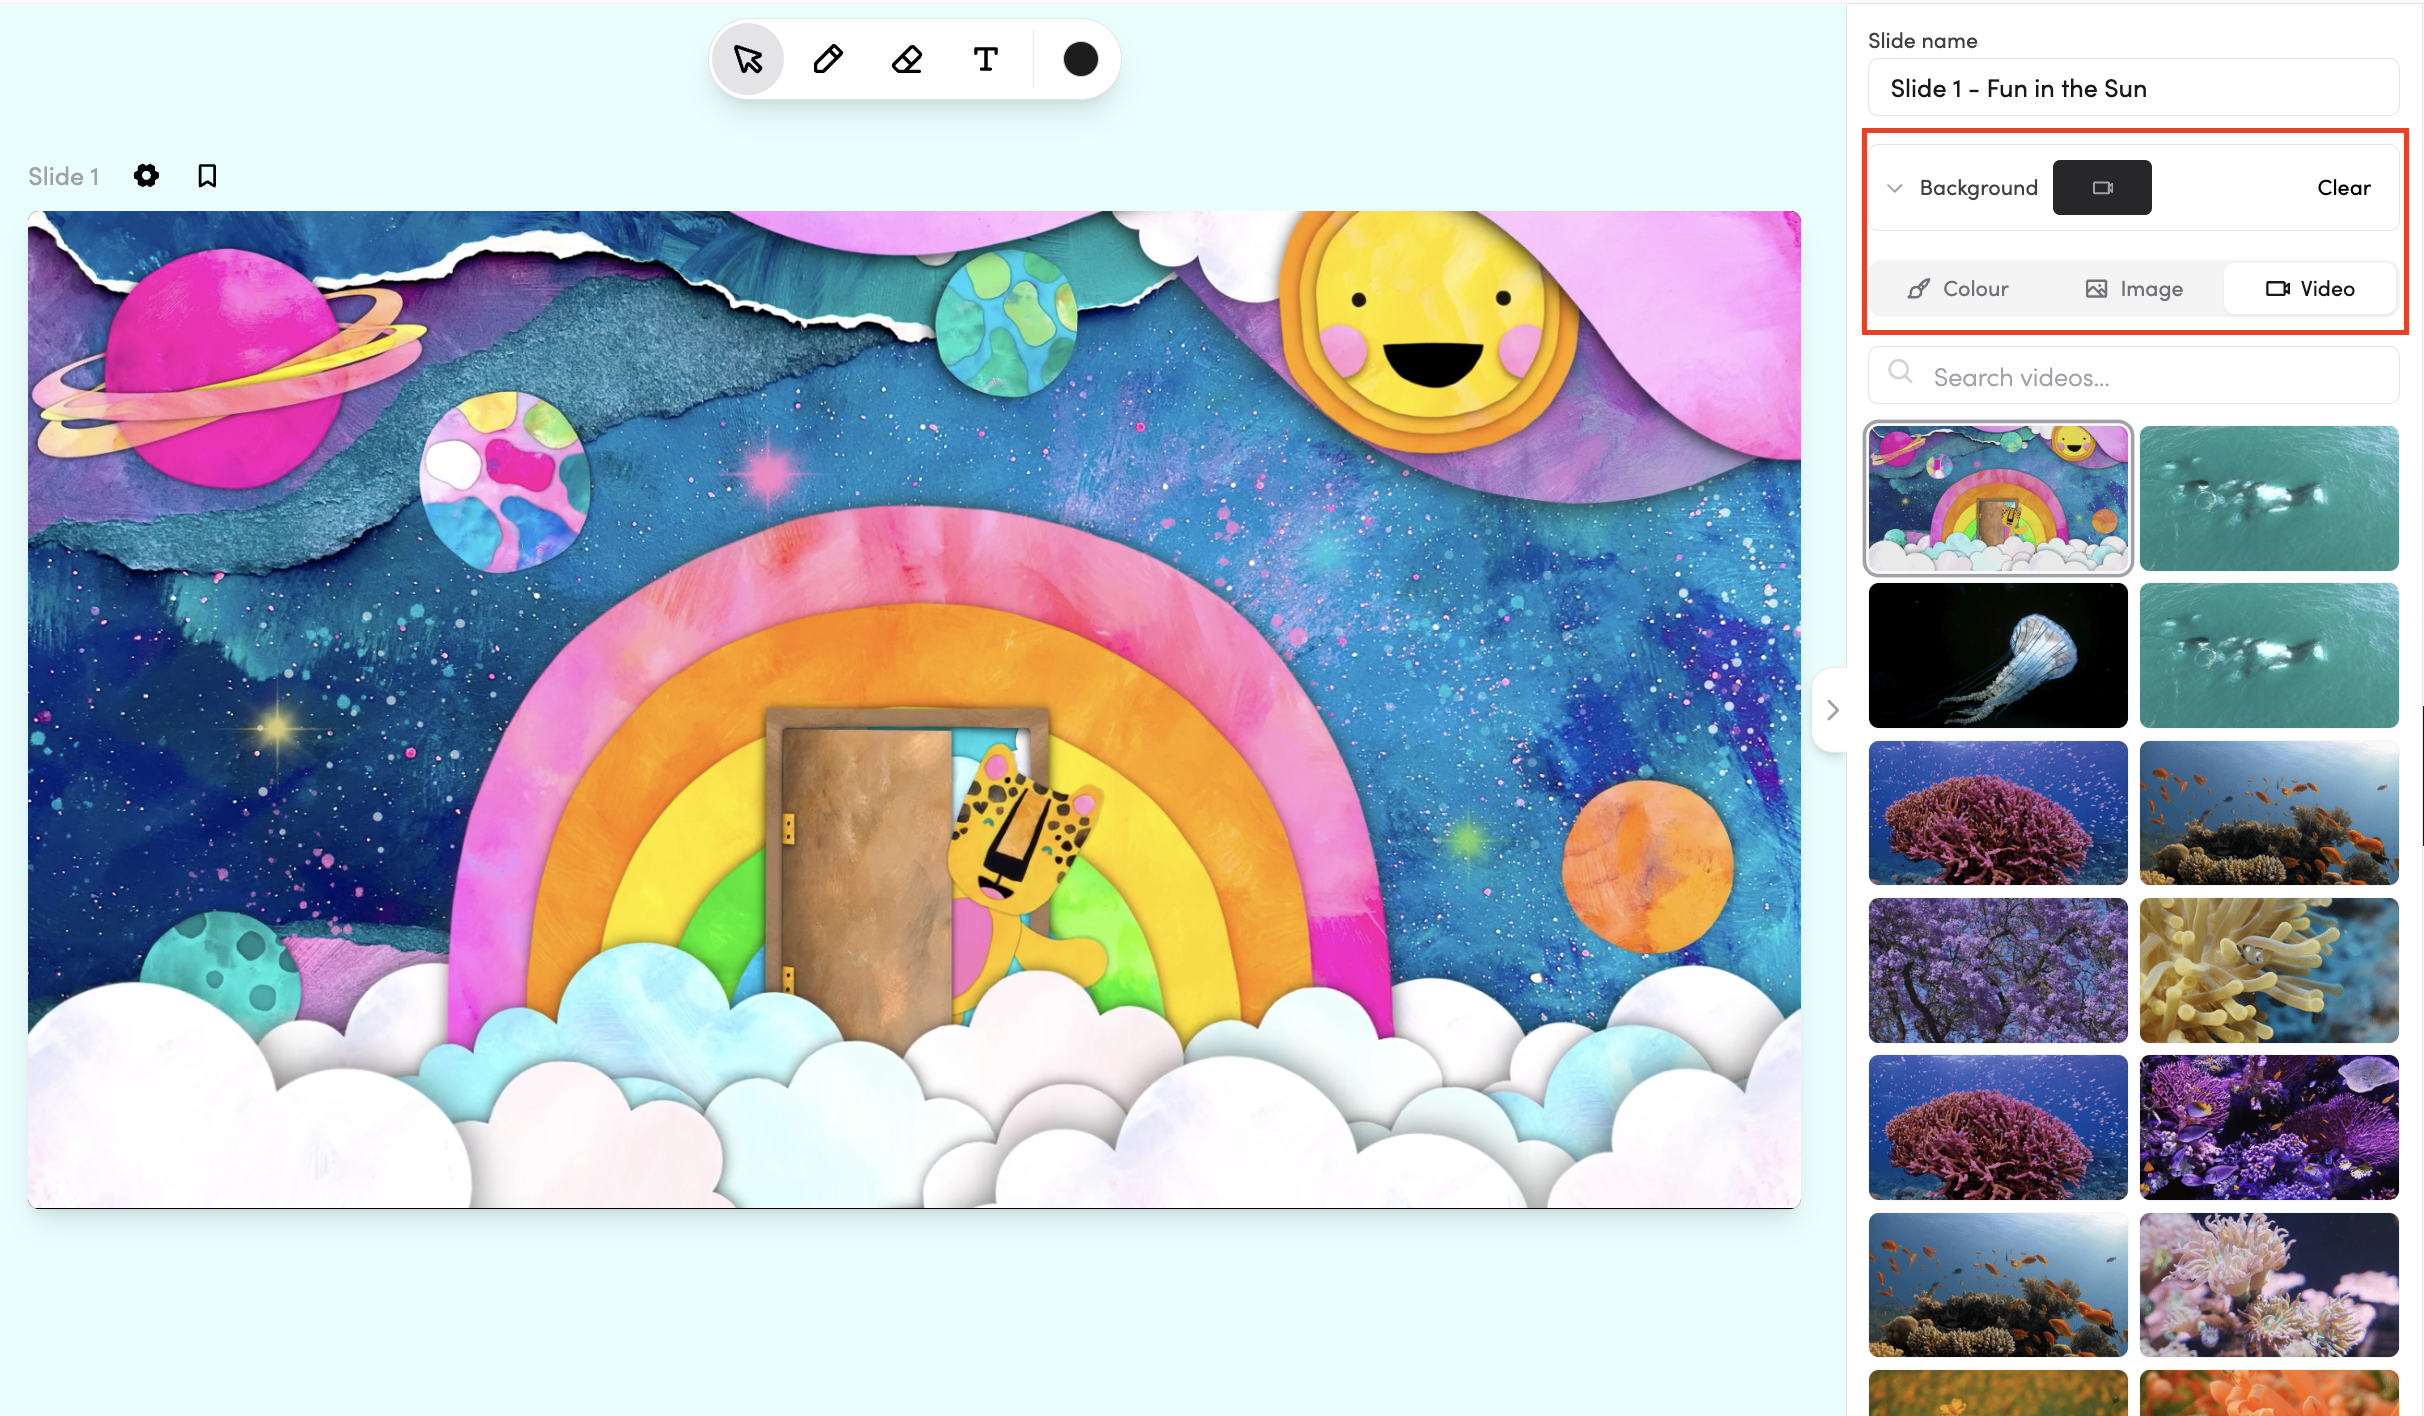Switch to the Colour tab
The image size is (2424, 1416).
1958,289
